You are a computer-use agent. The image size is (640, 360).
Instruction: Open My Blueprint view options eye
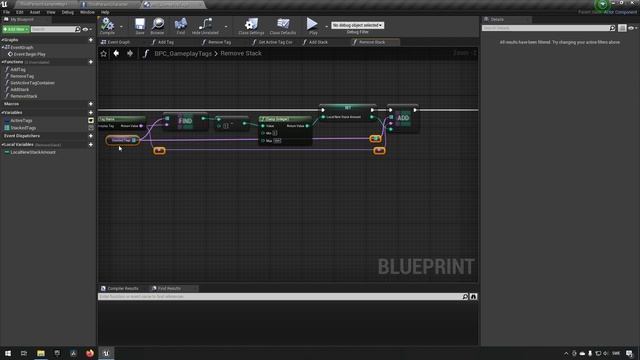[86, 29]
